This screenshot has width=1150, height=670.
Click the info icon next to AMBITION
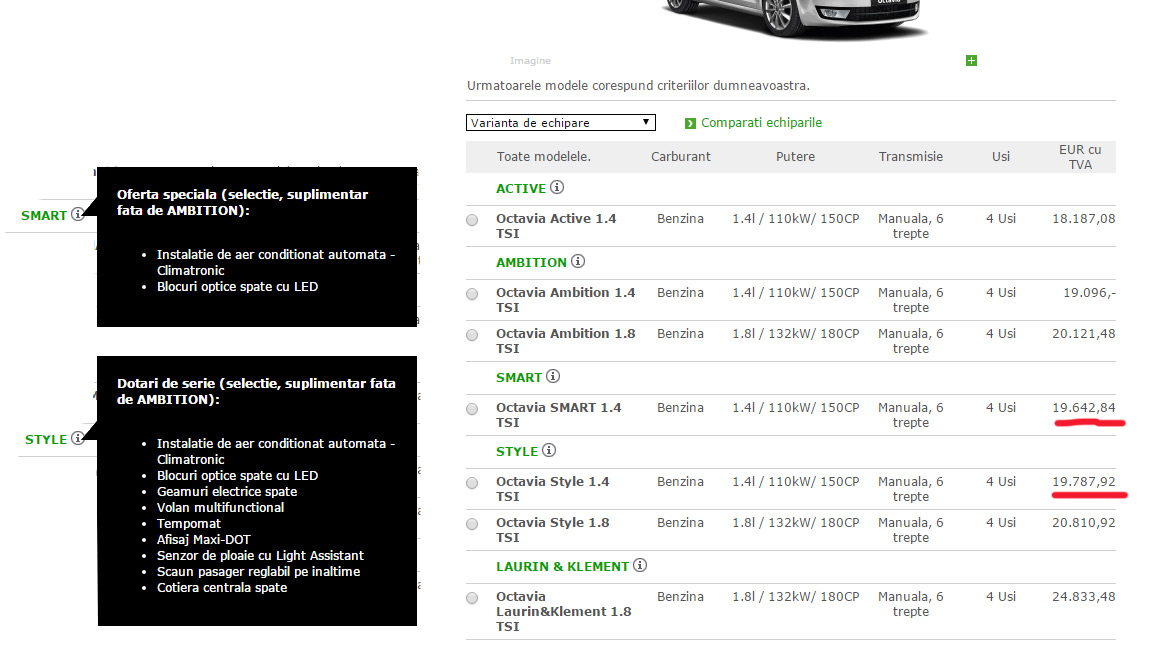pos(578,262)
